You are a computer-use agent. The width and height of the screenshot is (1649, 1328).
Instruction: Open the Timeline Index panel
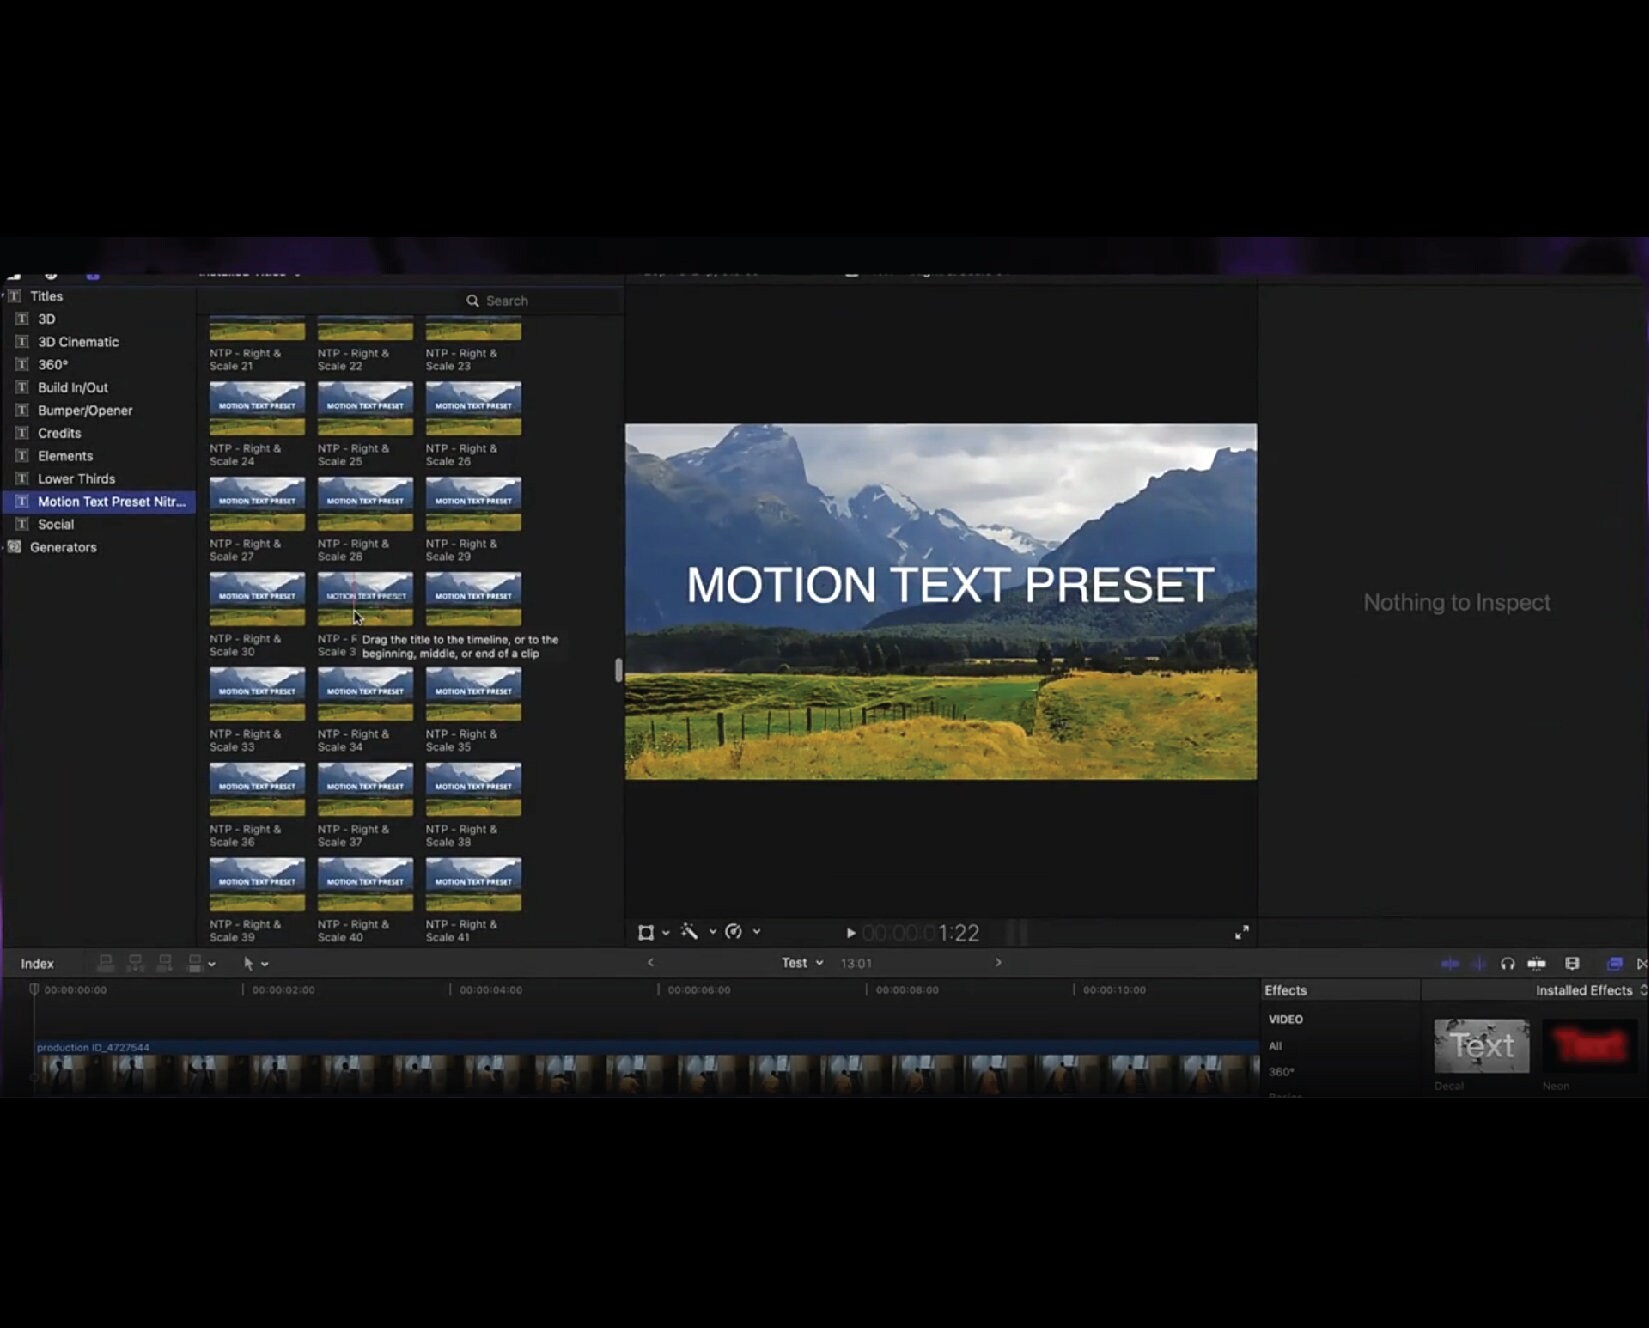coord(38,963)
